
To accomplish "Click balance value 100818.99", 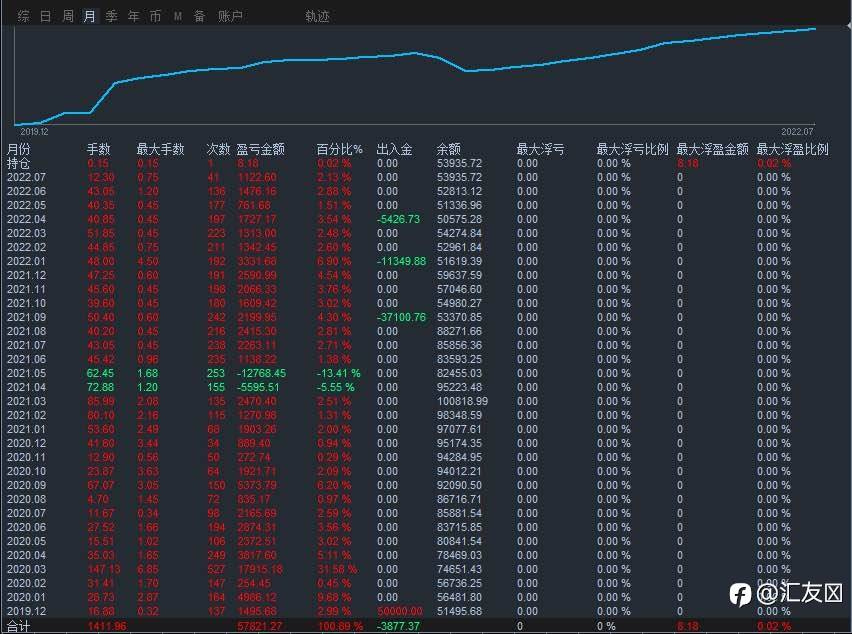I will point(462,401).
